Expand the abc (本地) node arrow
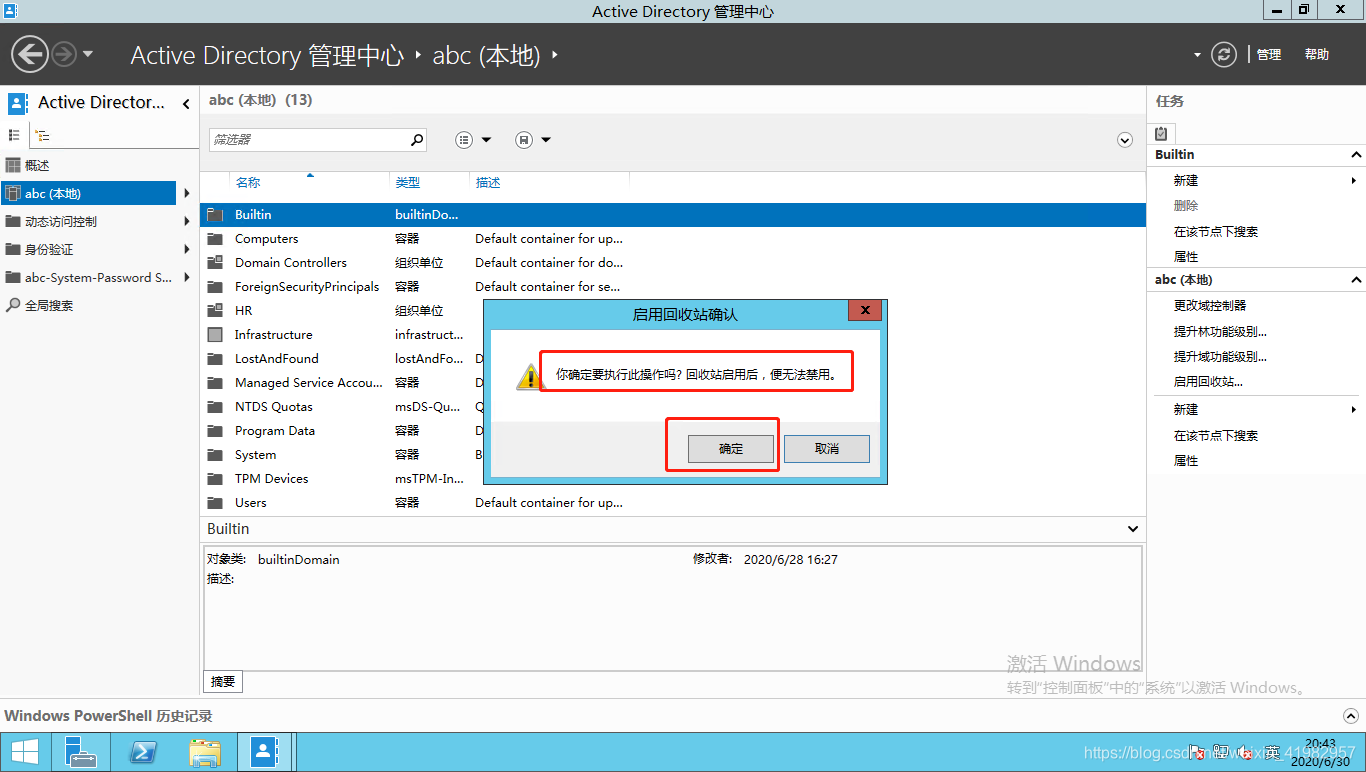The width and height of the screenshot is (1366, 772). coord(187,193)
